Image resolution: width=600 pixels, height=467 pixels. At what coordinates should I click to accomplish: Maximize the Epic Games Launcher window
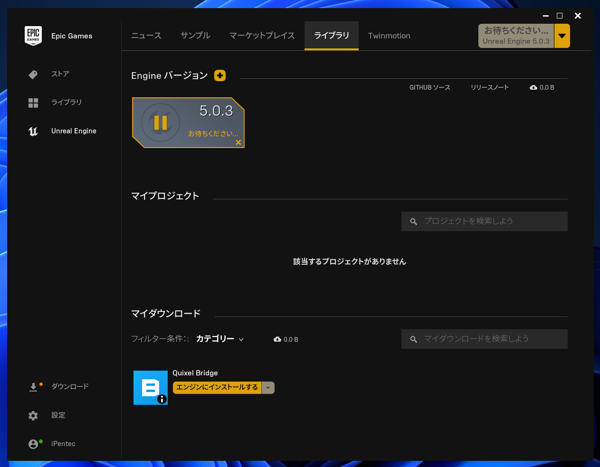[559, 16]
